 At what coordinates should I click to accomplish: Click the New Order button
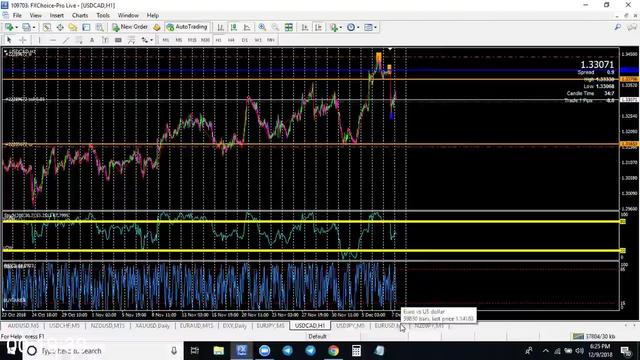click(x=130, y=27)
